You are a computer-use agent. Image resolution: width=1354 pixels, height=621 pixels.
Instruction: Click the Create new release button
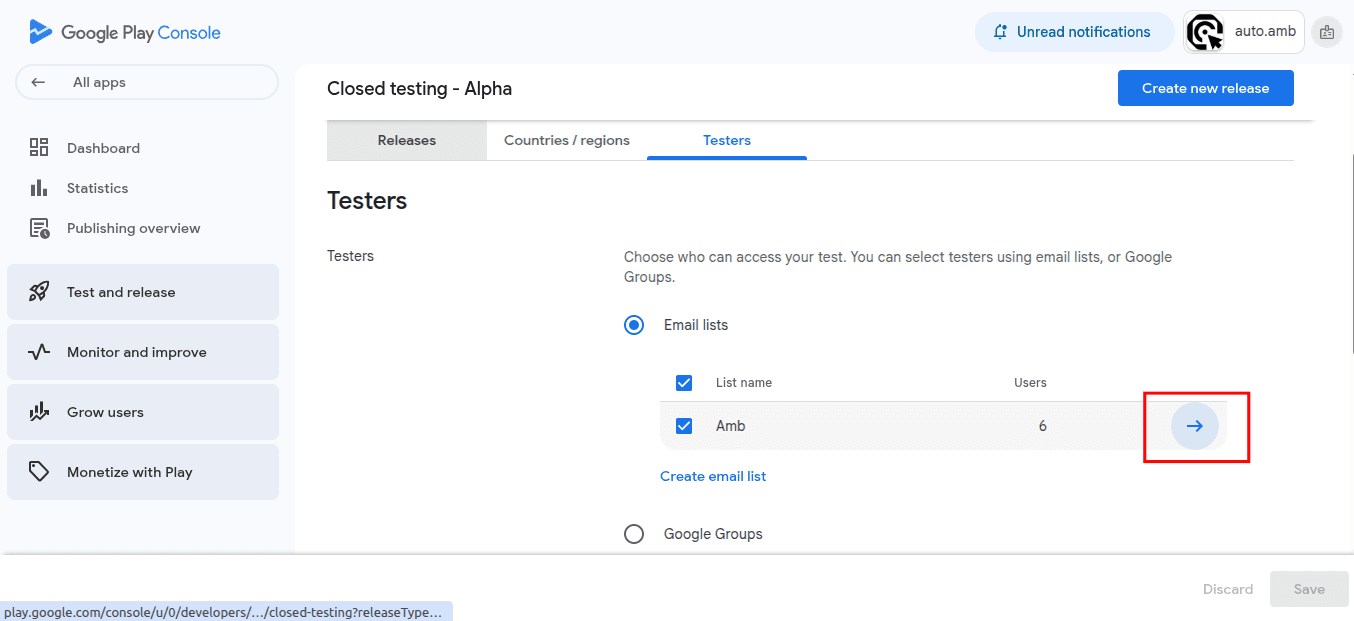[x=1205, y=88]
